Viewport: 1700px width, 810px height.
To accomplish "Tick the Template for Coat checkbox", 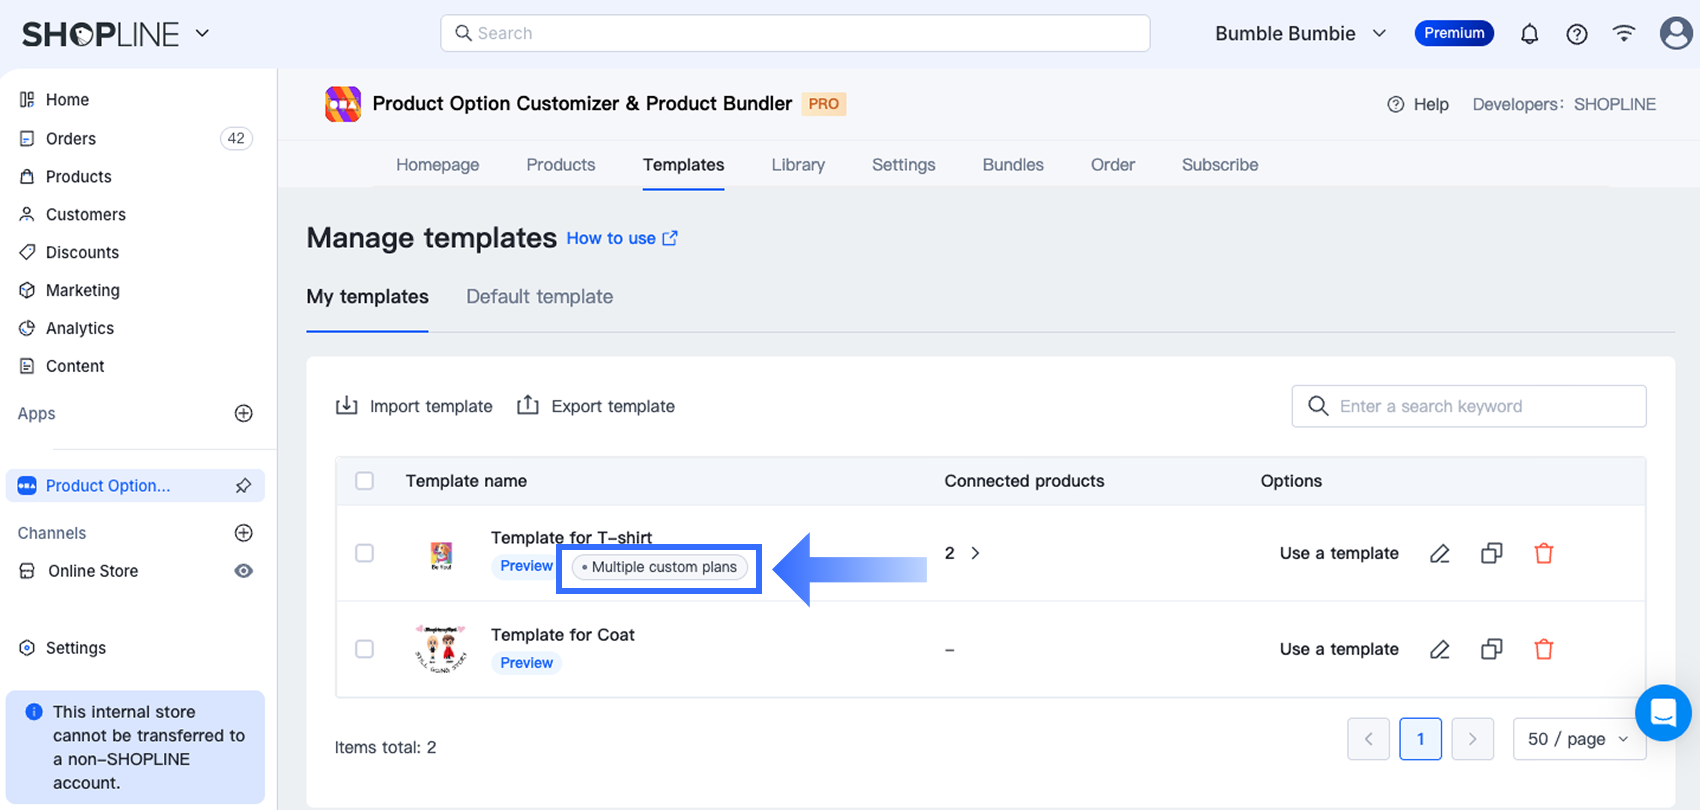I will click(365, 649).
